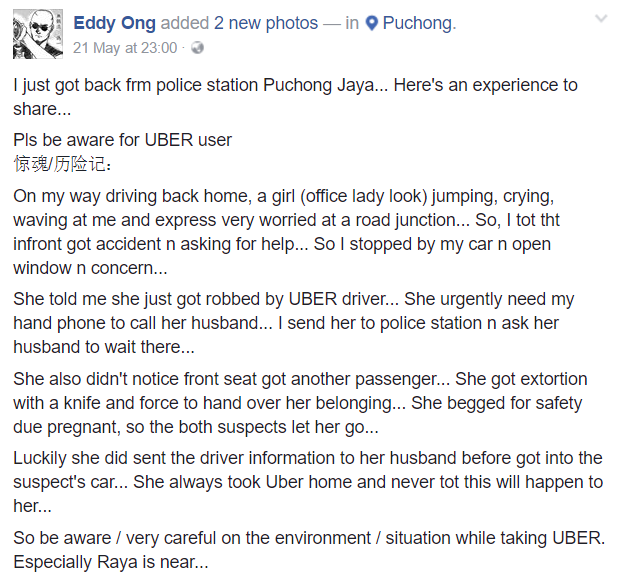Click the 'Especially Raya is near...' line
The image size is (619, 582).
[x=111, y=562]
